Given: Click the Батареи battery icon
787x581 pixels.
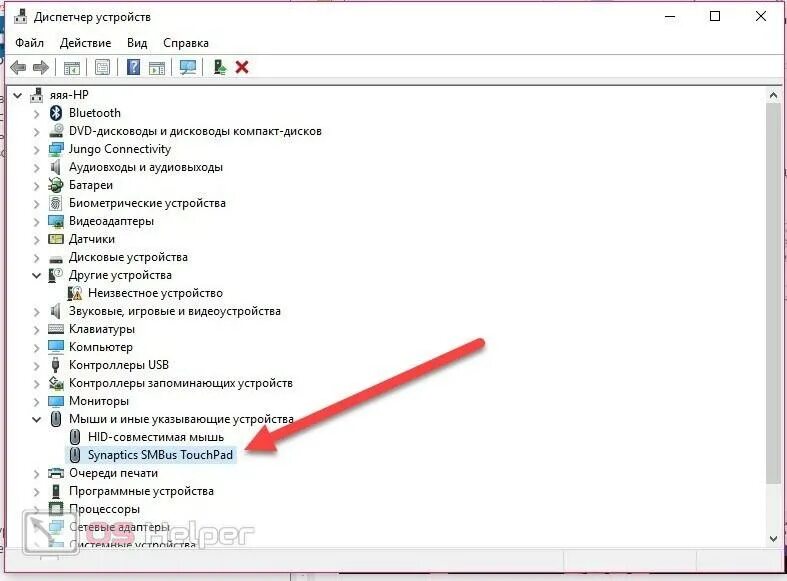Looking at the screenshot, I should [56, 185].
